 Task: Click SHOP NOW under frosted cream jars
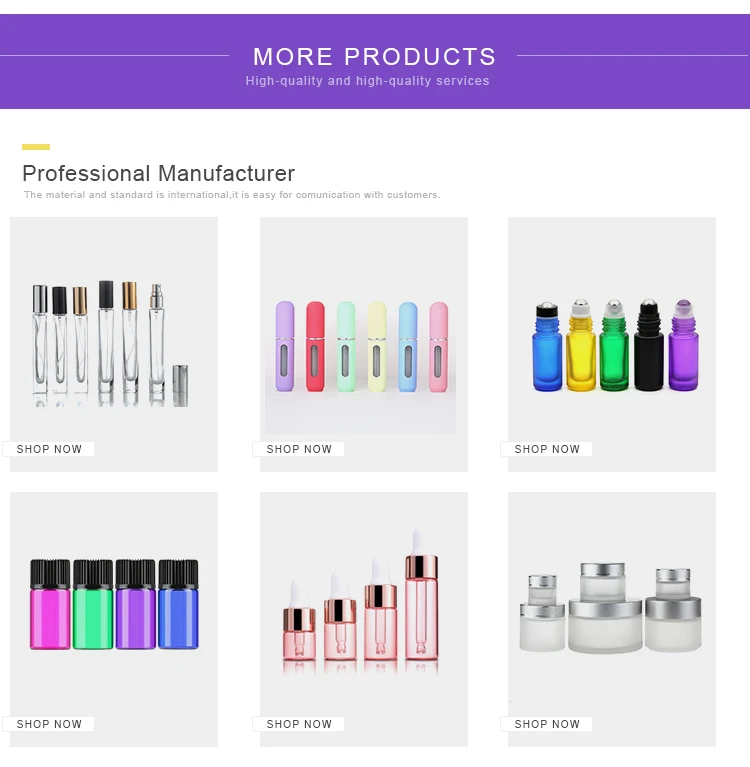pos(546,724)
